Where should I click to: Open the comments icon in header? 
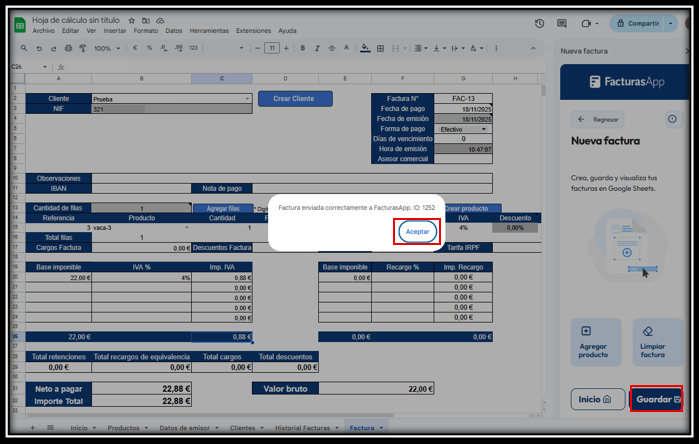point(562,24)
